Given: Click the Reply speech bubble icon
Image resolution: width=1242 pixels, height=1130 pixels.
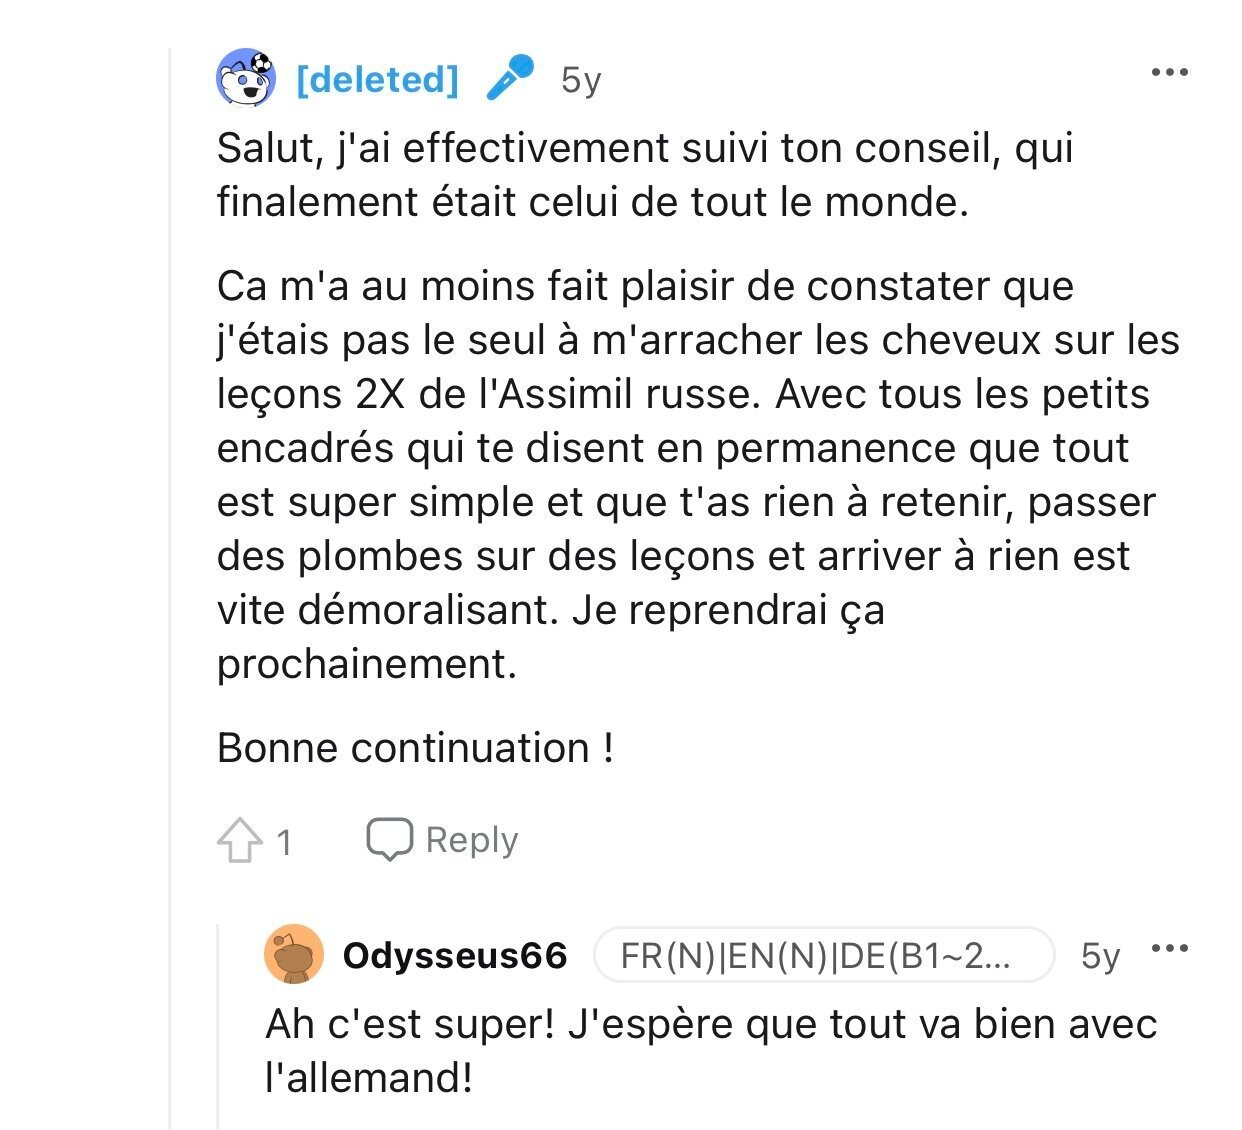Looking at the screenshot, I should click(x=389, y=839).
